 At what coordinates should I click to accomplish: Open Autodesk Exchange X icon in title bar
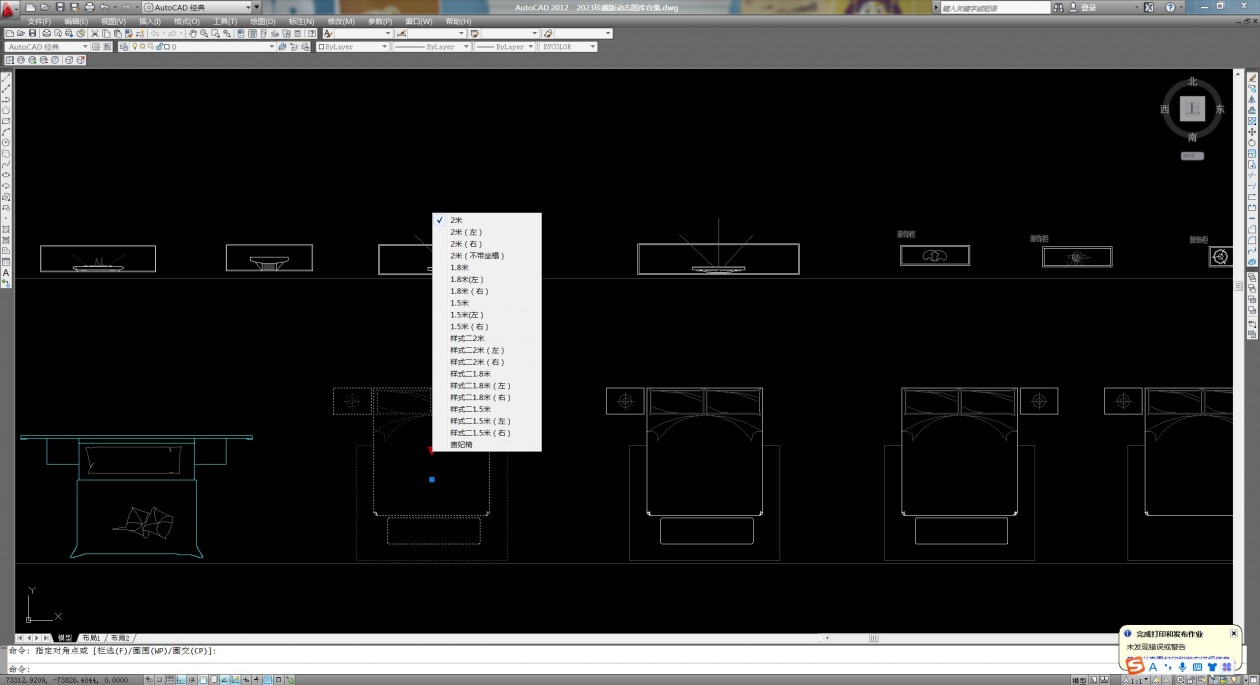click(x=1148, y=7)
